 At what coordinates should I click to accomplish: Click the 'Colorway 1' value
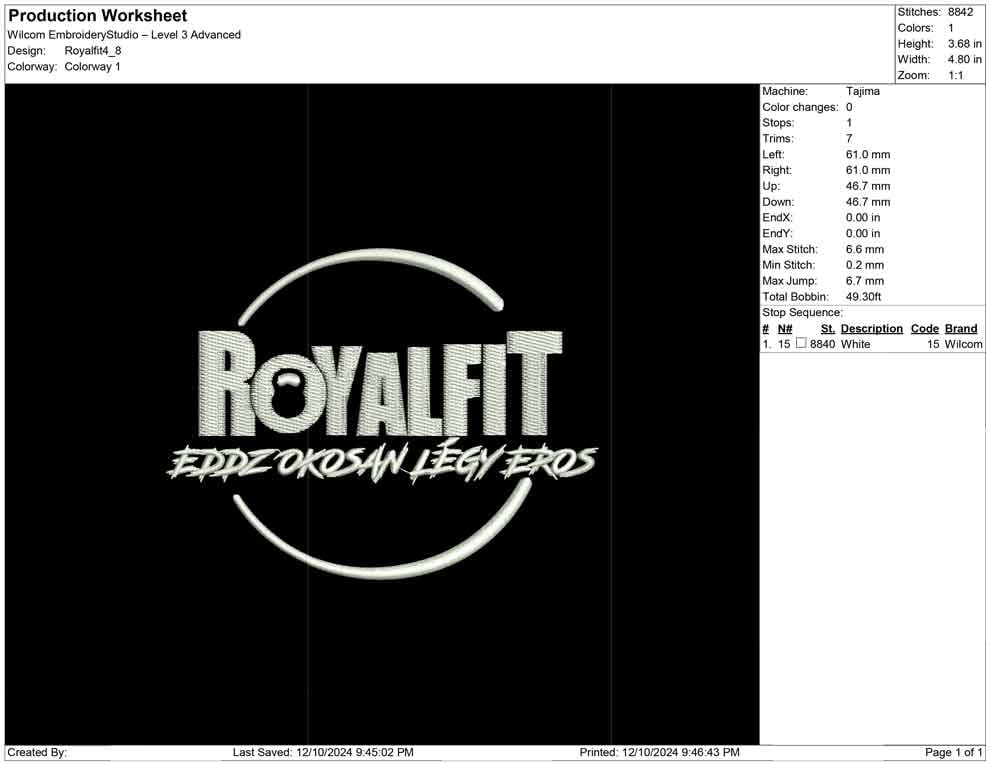coord(92,66)
